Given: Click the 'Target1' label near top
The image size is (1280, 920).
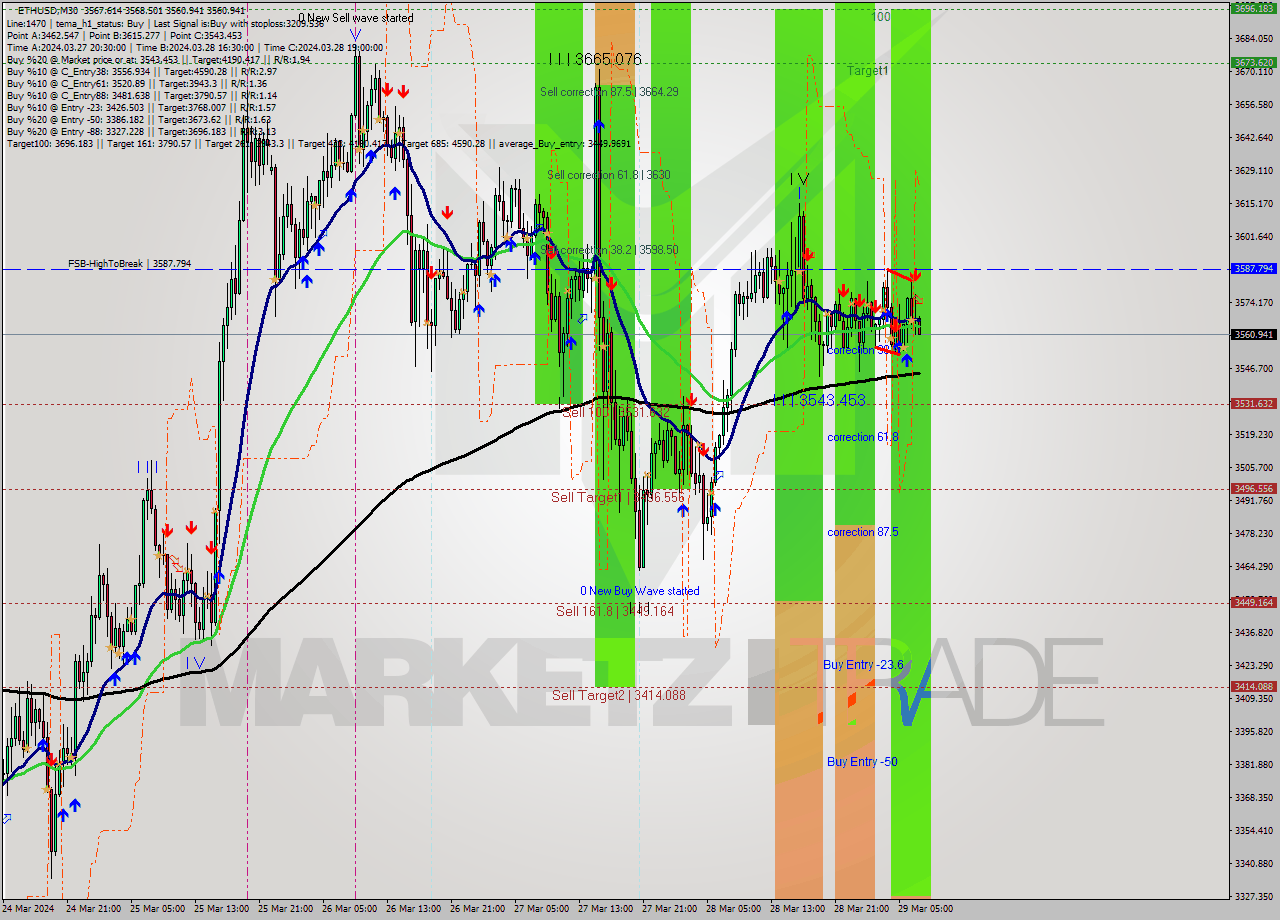Looking at the screenshot, I should (x=867, y=71).
